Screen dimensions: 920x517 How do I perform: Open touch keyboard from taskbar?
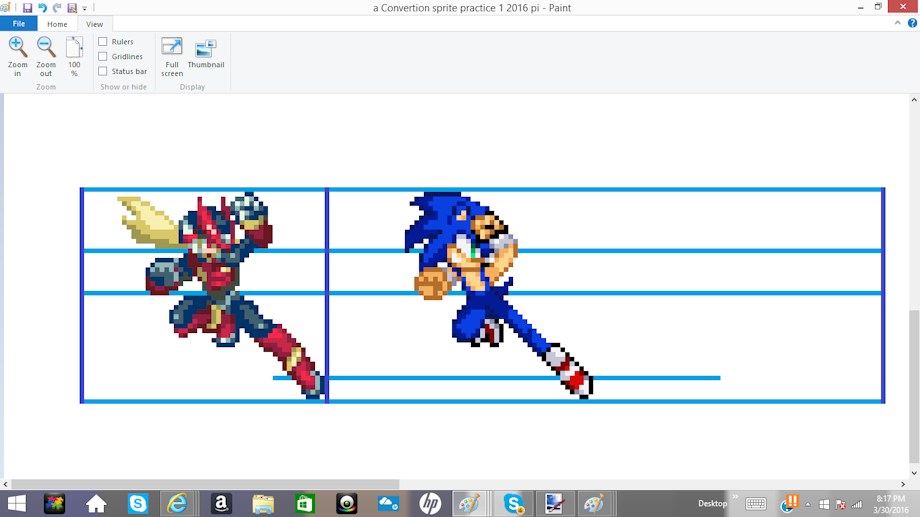[x=756, y=504]
